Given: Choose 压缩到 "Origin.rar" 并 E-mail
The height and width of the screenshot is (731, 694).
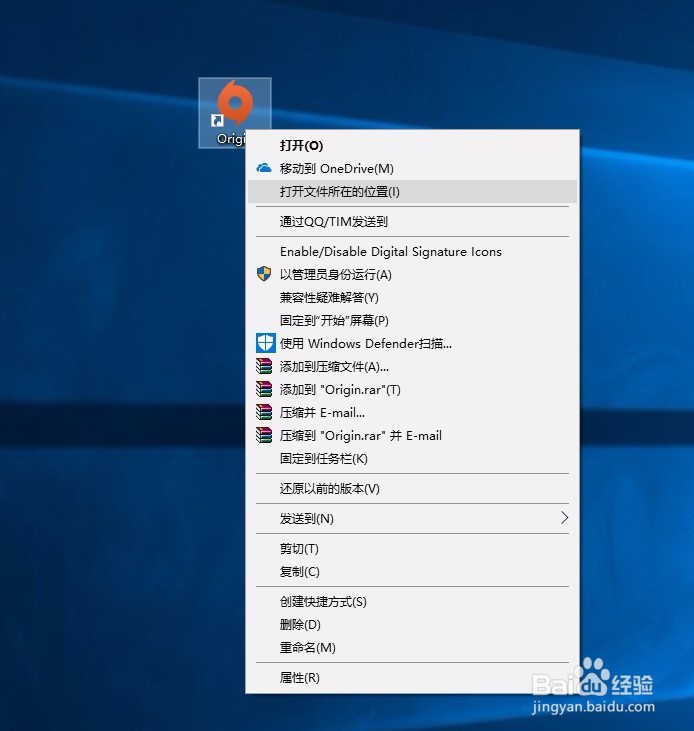Looking at the screenshot, I should click(x=412, y=435).
